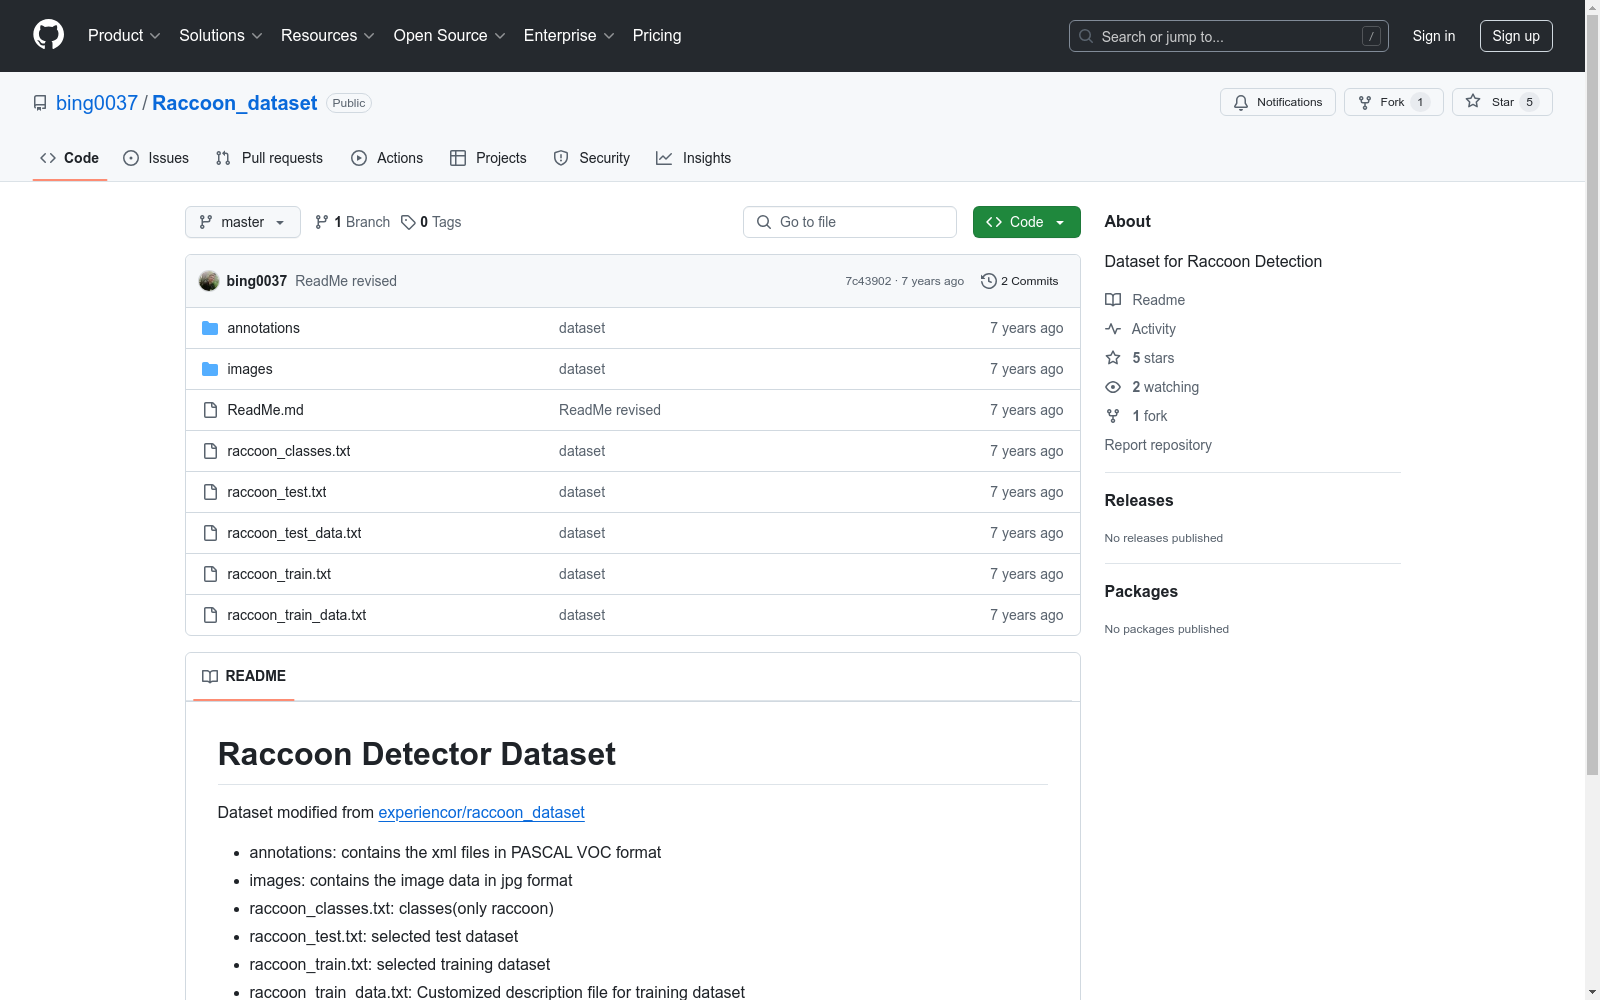View the 0 Tags link
Screen dimensions: 1600x1000
[x=431, y=222]
